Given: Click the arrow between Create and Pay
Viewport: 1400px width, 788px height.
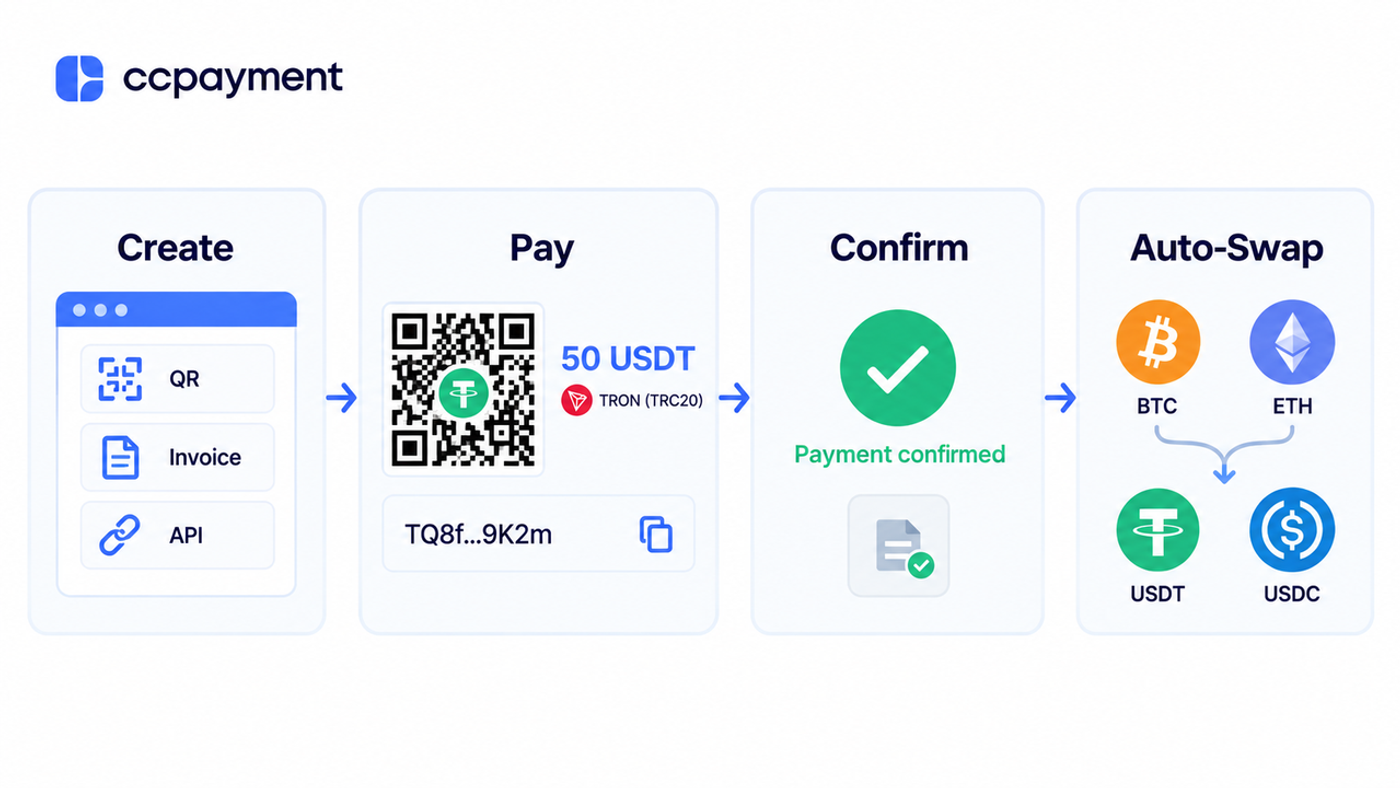Looking at the screenshot, I should click(x=342, y=399).
